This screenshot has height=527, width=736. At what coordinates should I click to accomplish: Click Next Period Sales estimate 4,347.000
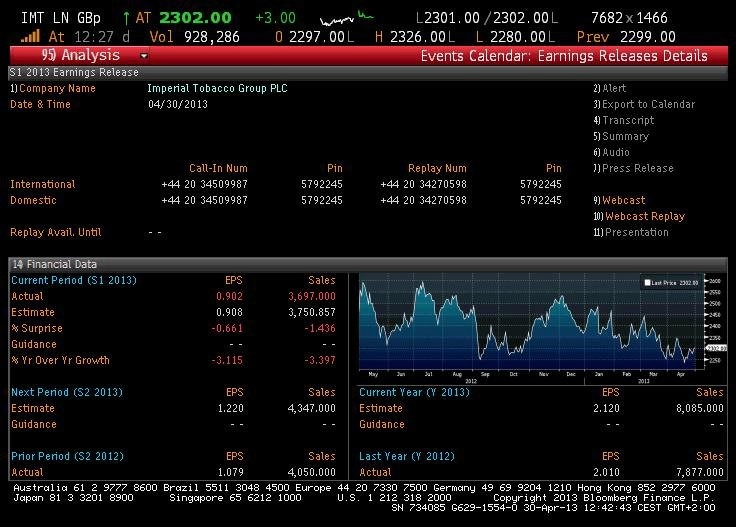tap(312, 408)
